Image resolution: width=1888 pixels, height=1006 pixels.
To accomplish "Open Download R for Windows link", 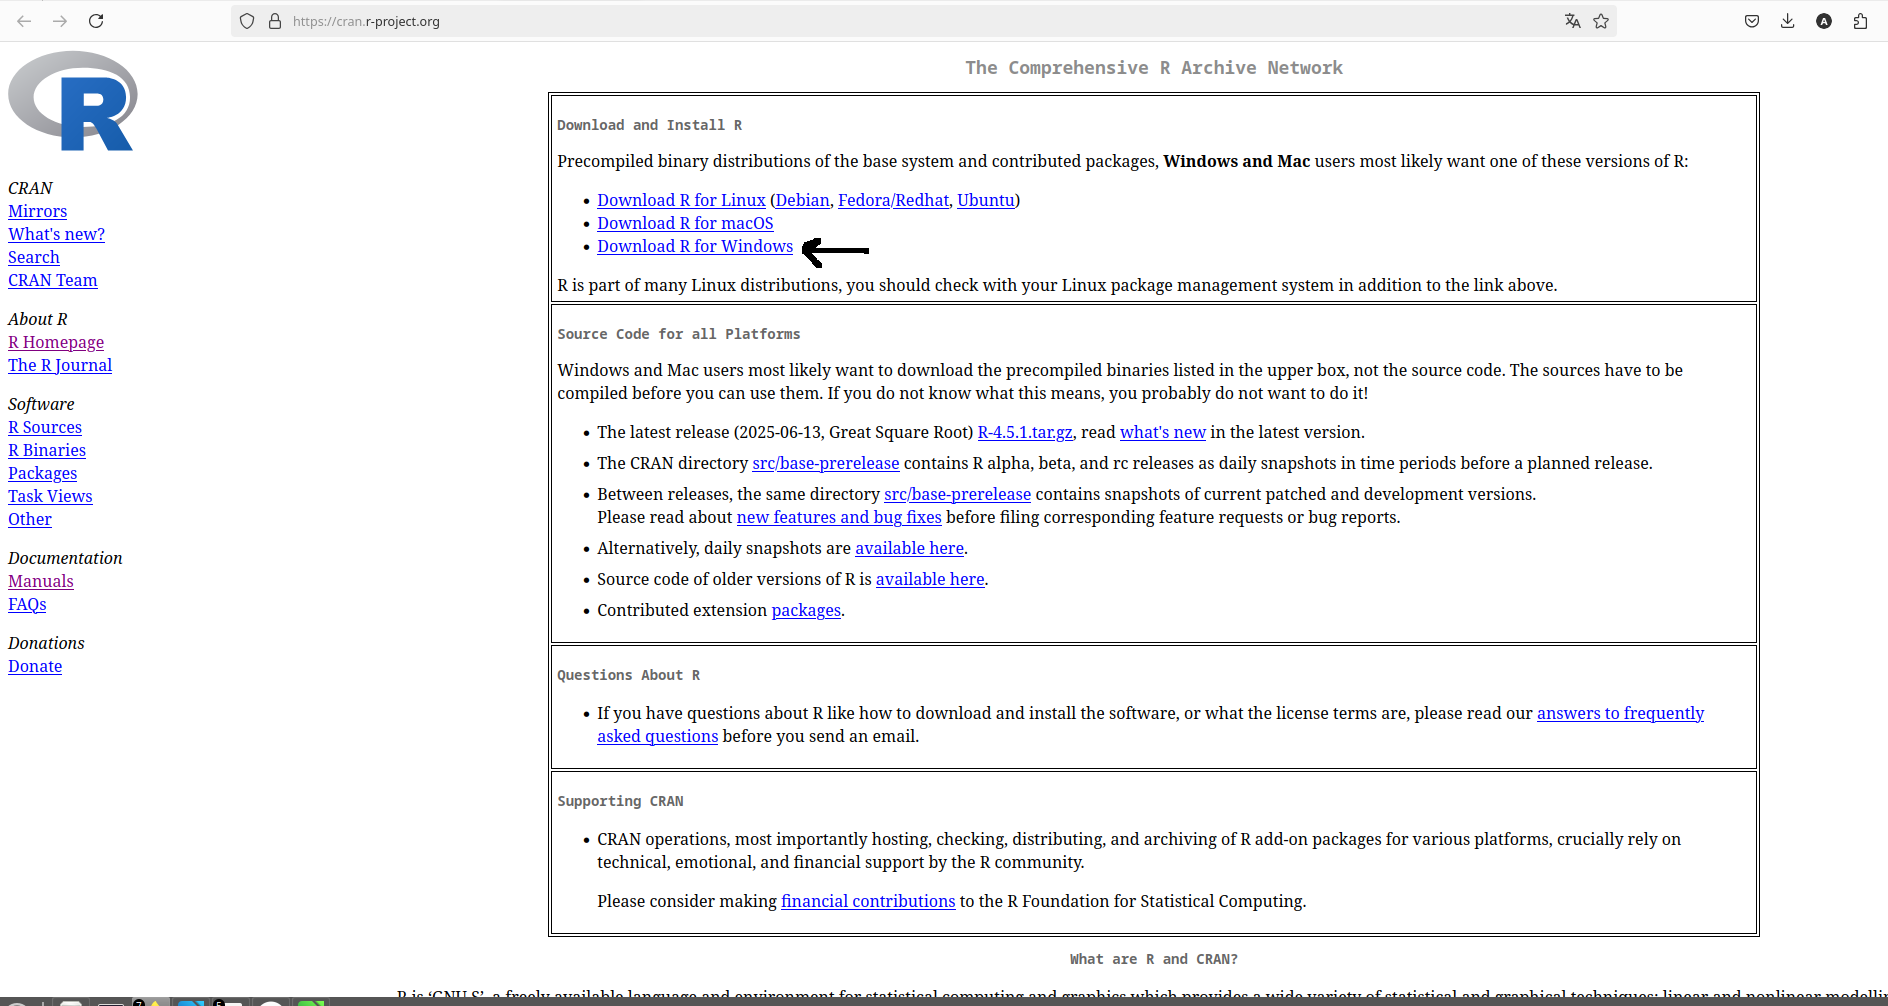I will tap(694, 247).
